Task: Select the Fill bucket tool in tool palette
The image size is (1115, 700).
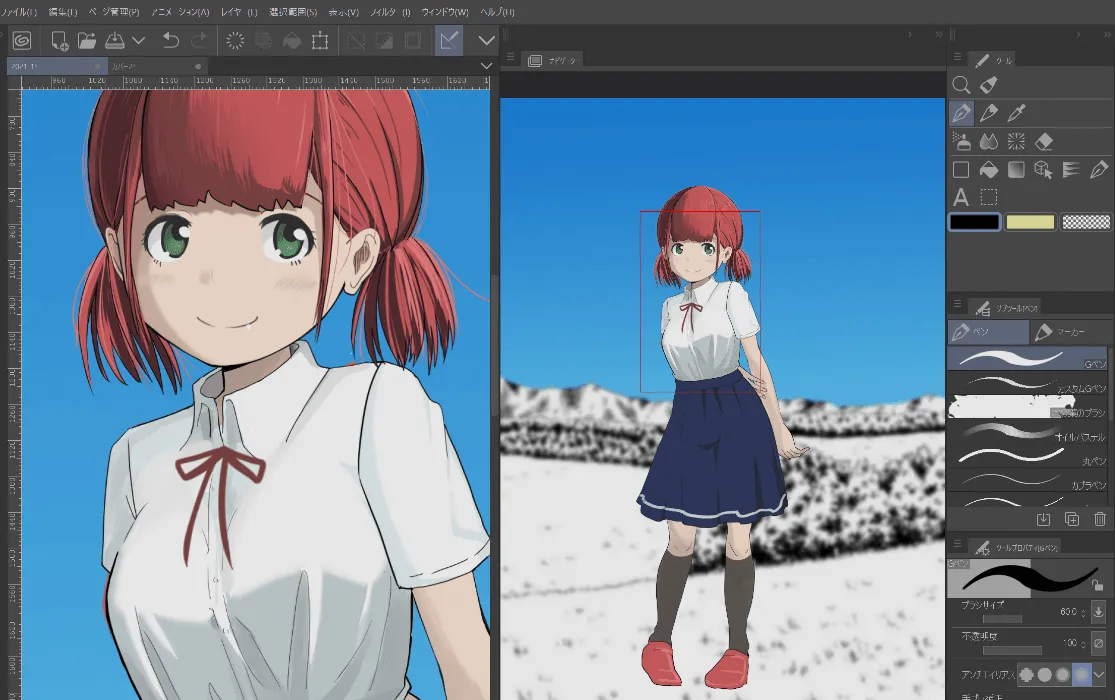Action: (988, 169)
